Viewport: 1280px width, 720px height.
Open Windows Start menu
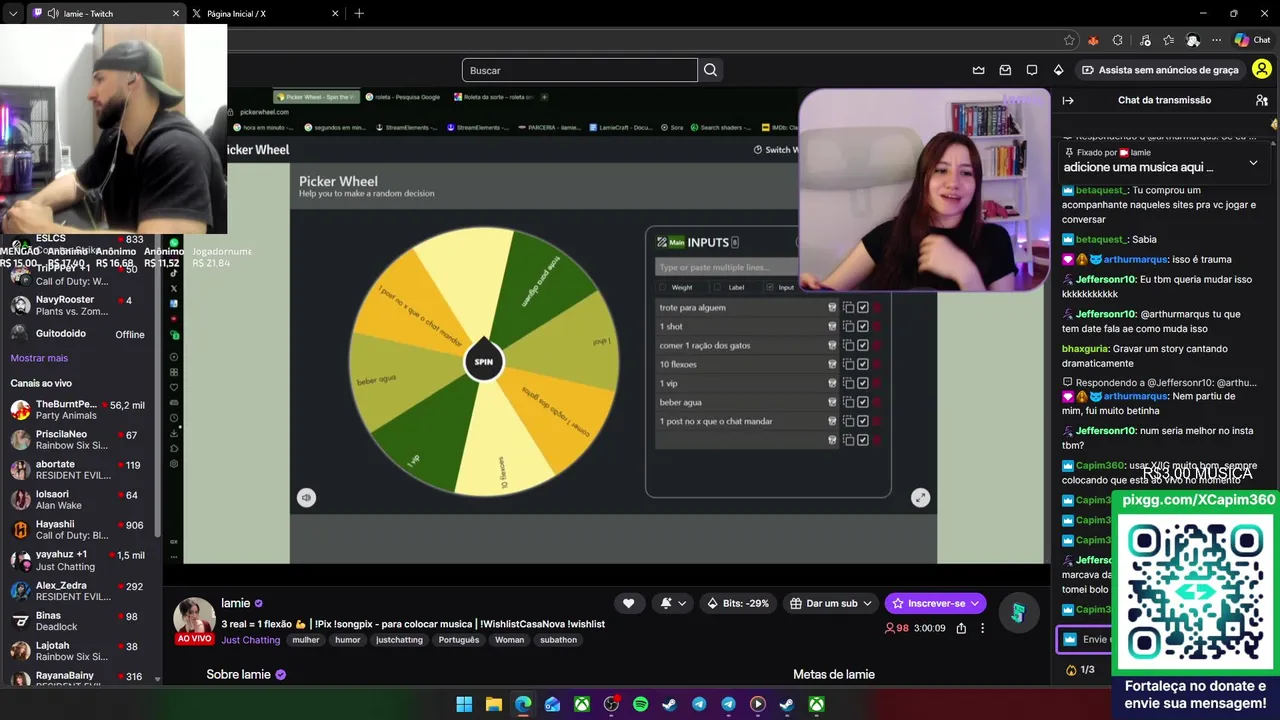pos(464,705)
